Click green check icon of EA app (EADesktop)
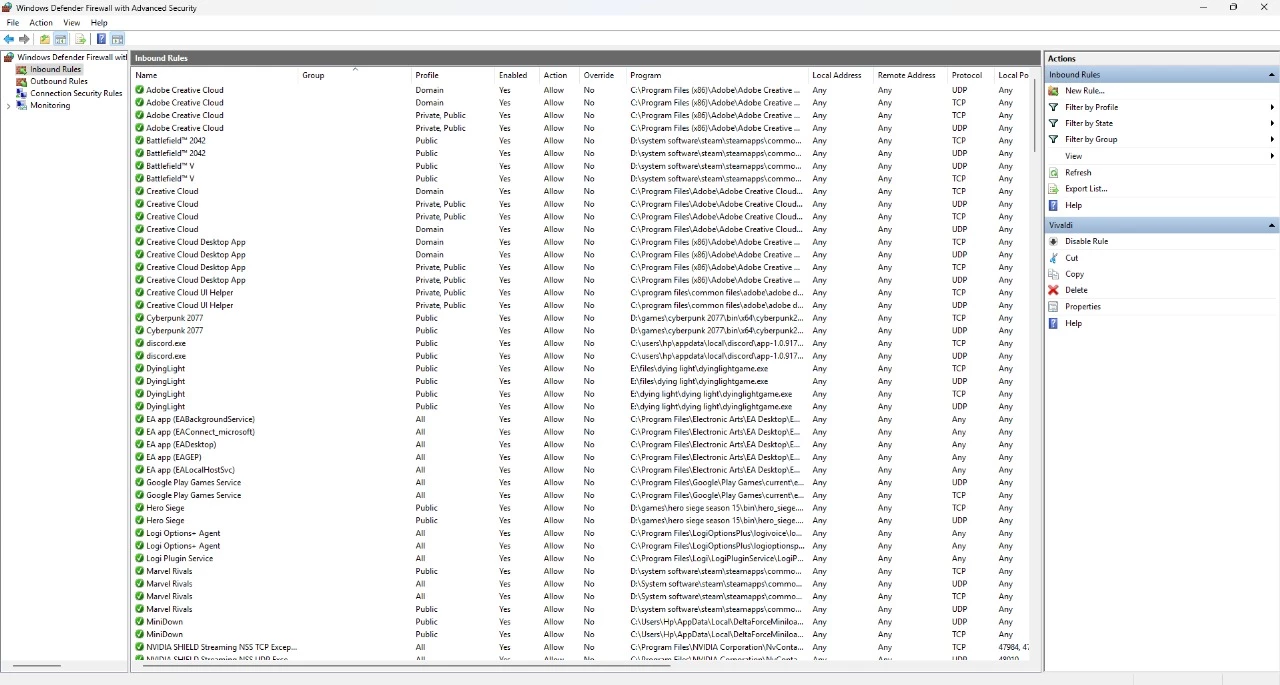The image size is (1280, 685). click(140, 445)
